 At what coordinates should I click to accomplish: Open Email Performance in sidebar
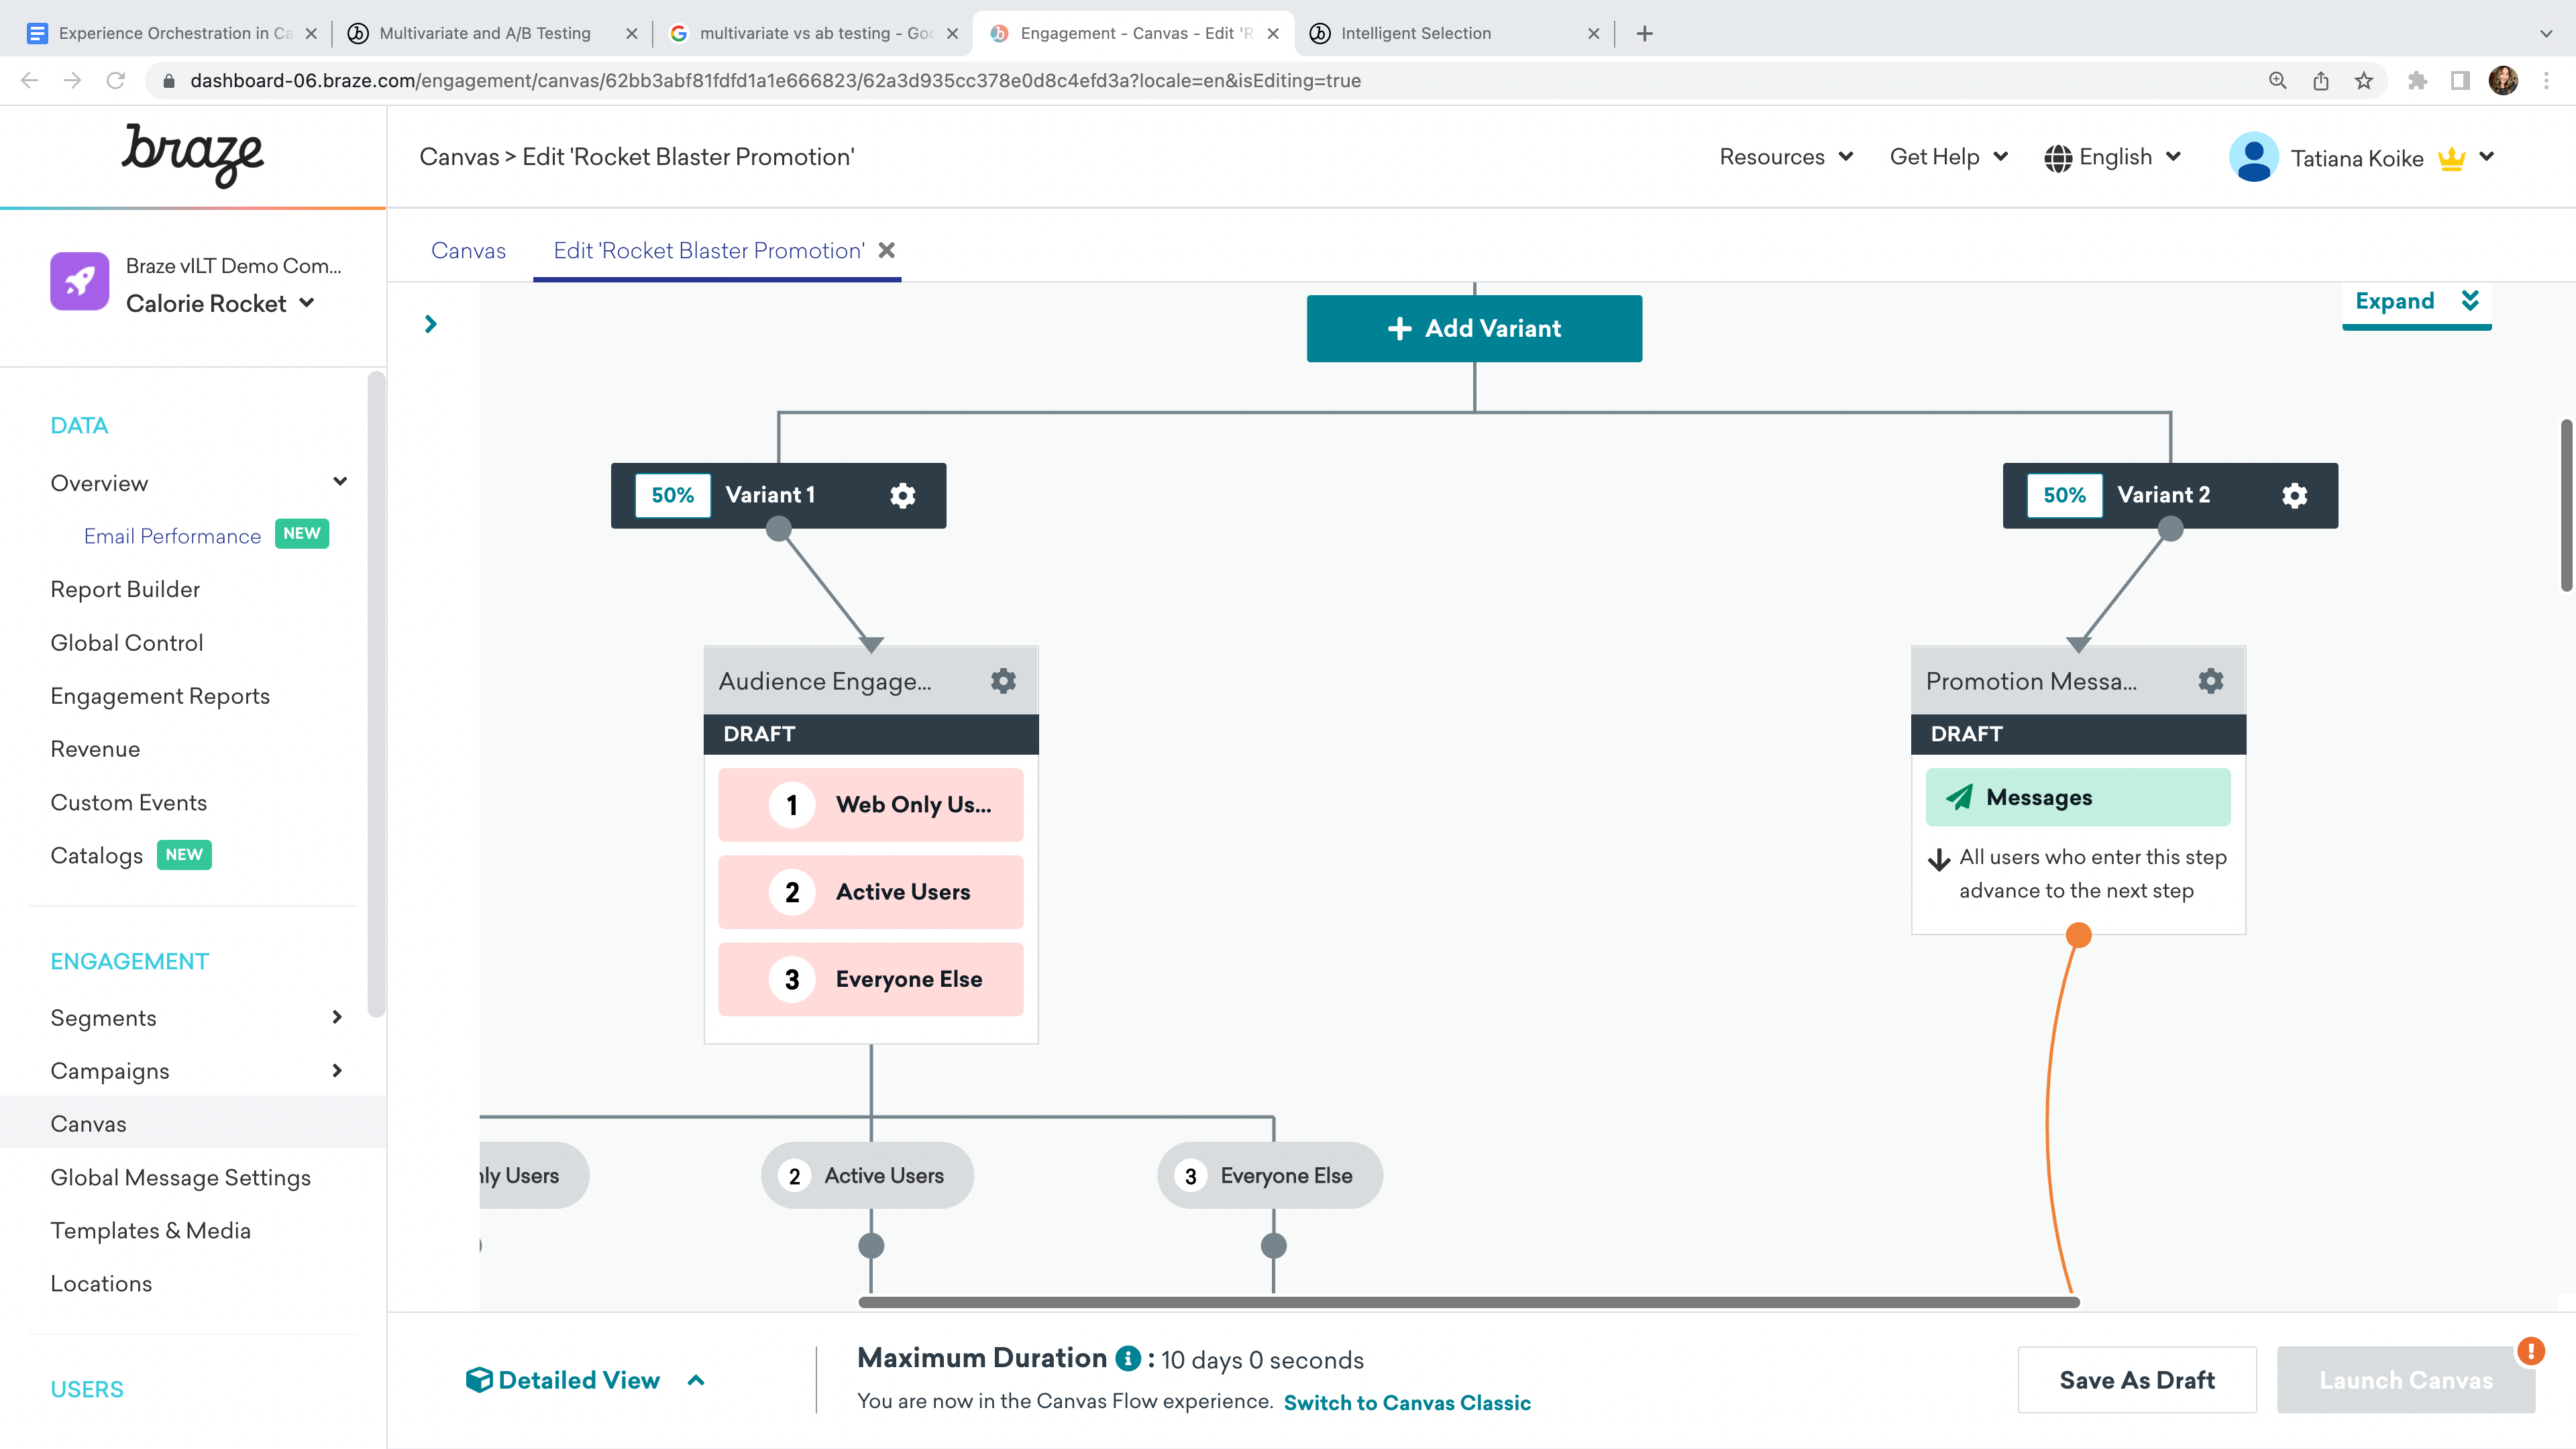[172, 536]
